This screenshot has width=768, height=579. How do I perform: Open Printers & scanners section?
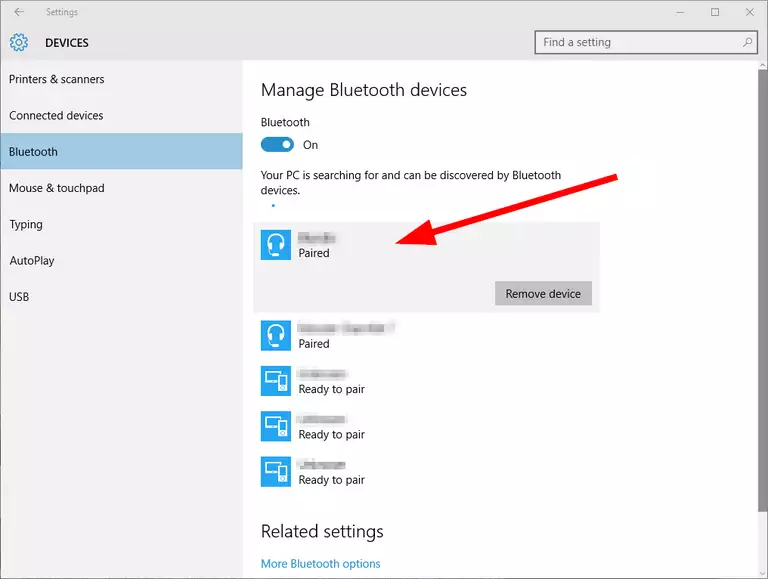57,79
